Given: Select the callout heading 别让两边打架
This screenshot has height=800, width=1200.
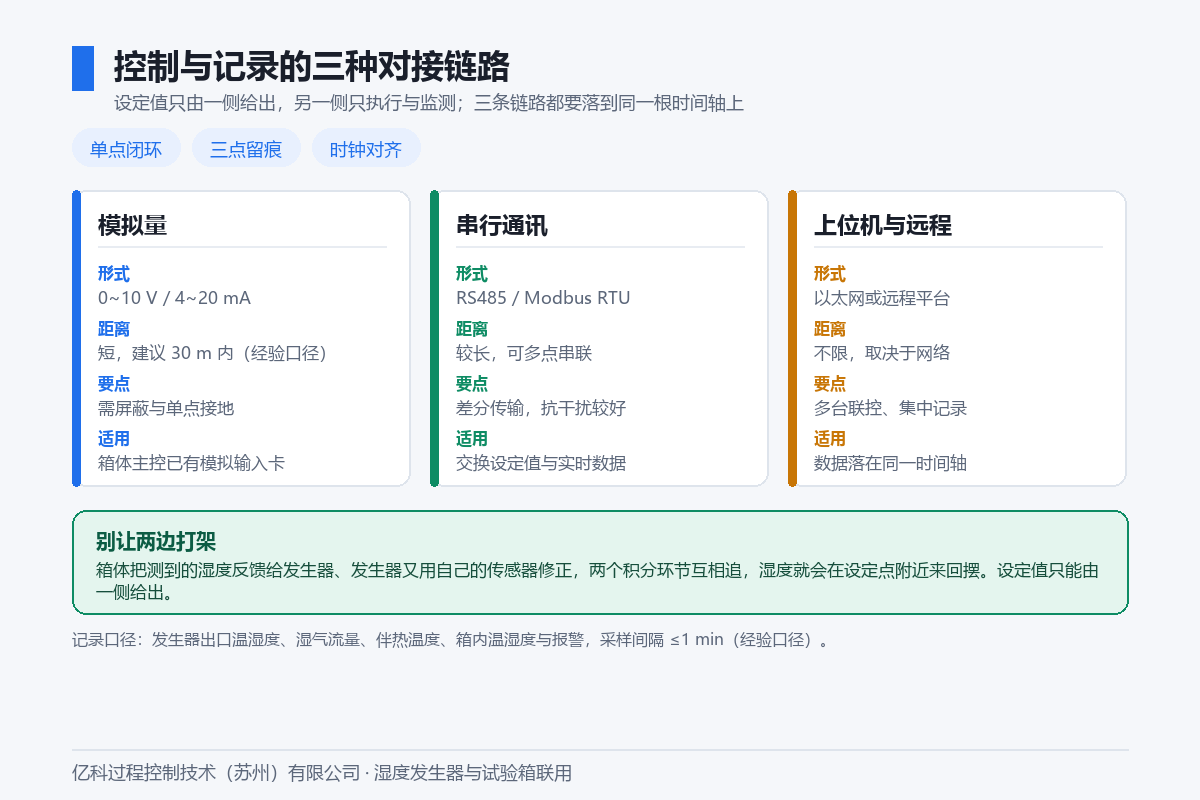Looking at the screenshot, I should click(x=156, y=542).
